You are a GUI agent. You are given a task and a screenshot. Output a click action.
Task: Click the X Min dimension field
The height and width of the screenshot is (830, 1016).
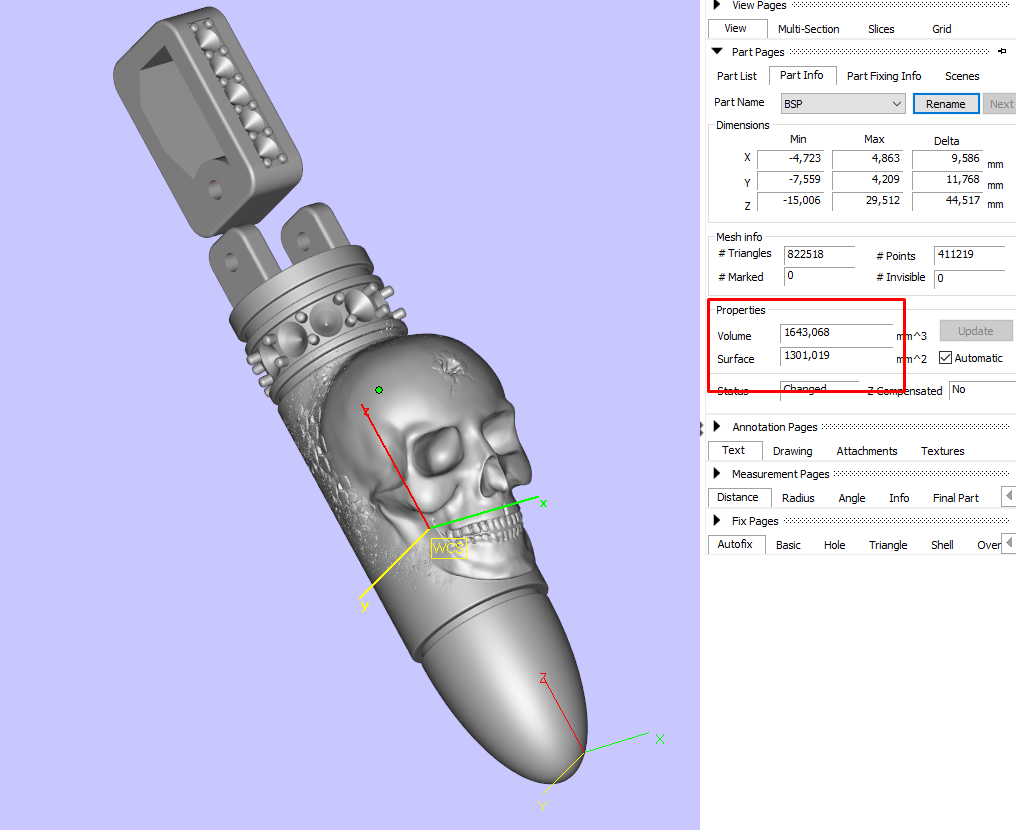pyautogui.click(x=791, y=158)
